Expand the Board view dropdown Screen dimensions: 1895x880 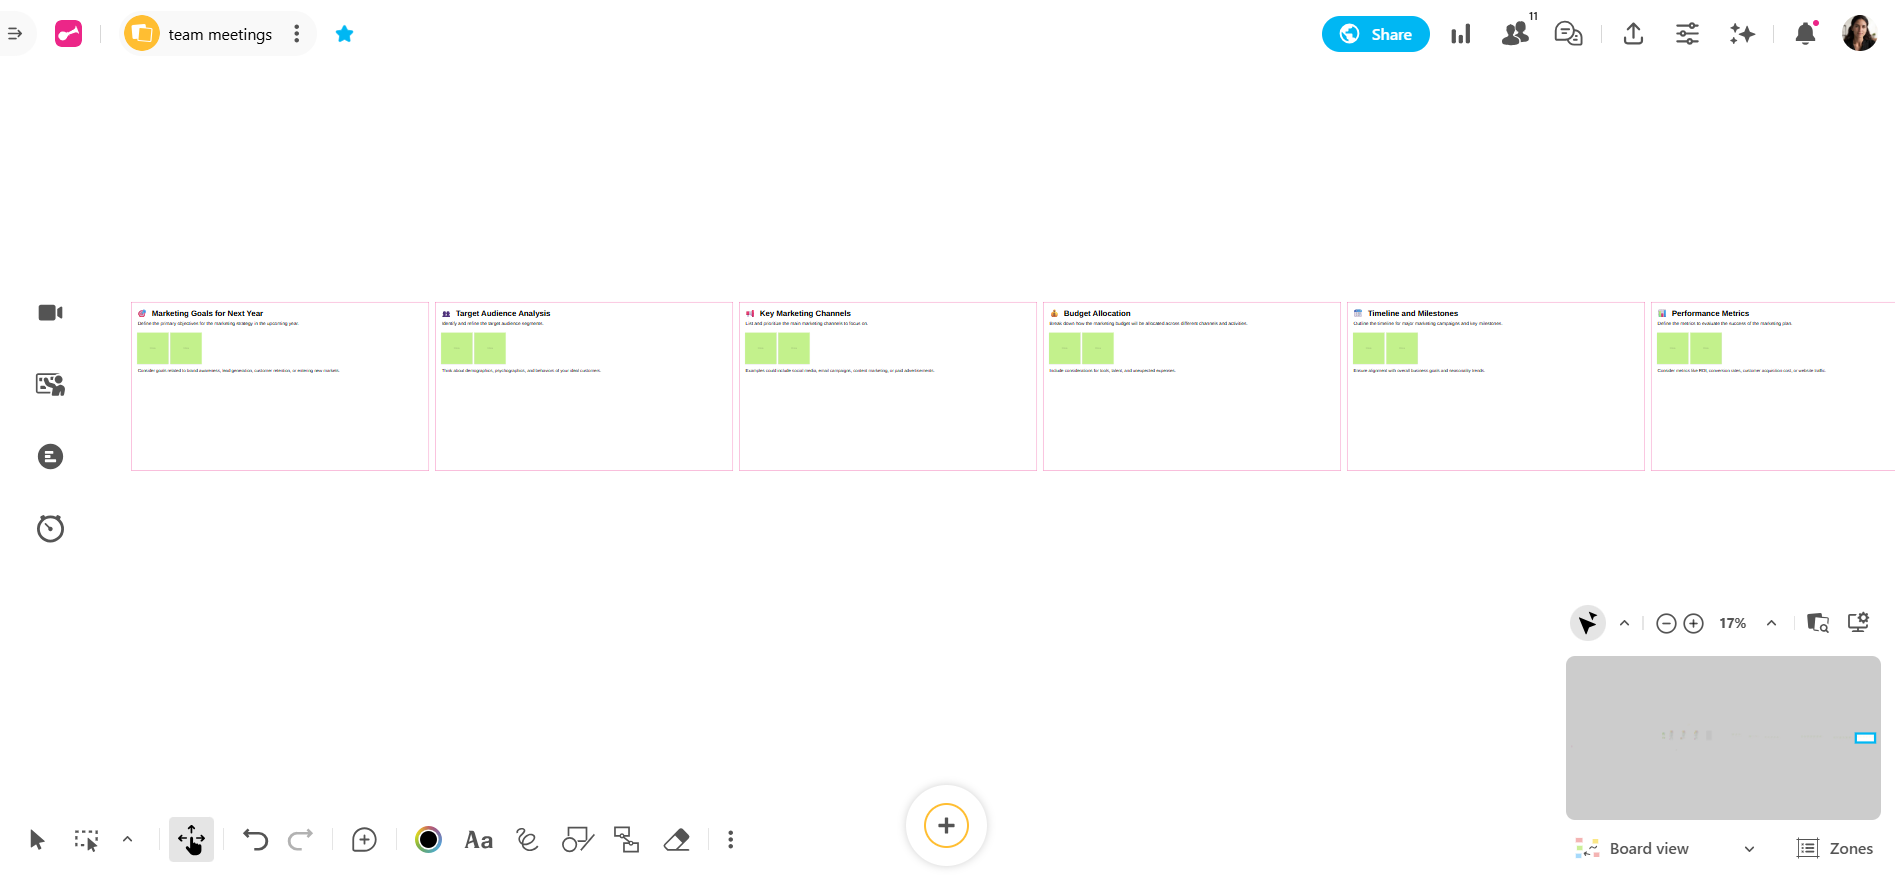pos(1749,849)
